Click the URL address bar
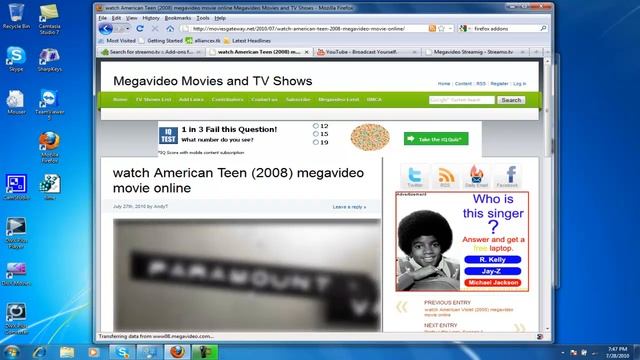The height and width of the screenshot is (360, 640). (304, 29)
